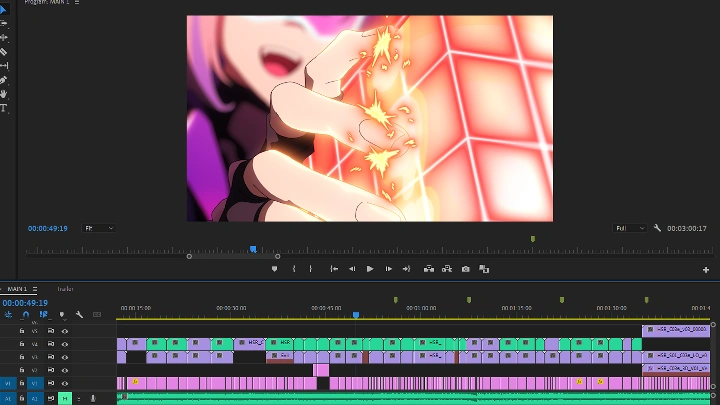Select the pink clip on track V2
Screen dimensions: 720x405
[321, 370]
